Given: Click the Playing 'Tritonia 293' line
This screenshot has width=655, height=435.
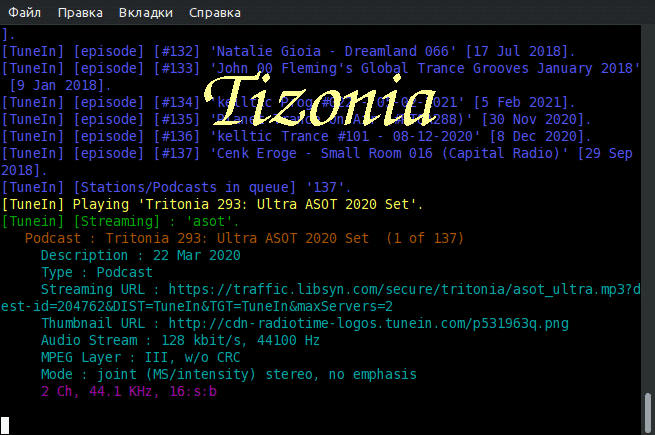Looking at the screenshot, I should [x=212, y=204].
